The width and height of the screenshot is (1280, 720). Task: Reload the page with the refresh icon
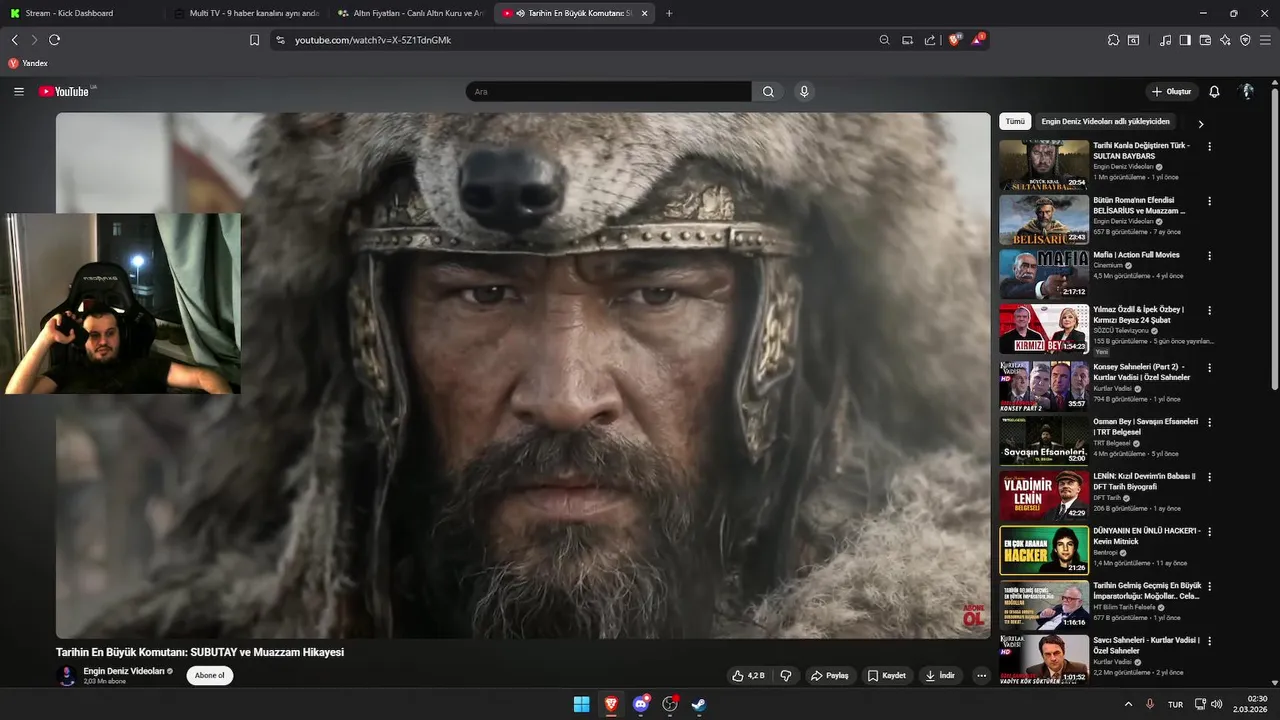[x=54, y=40]
